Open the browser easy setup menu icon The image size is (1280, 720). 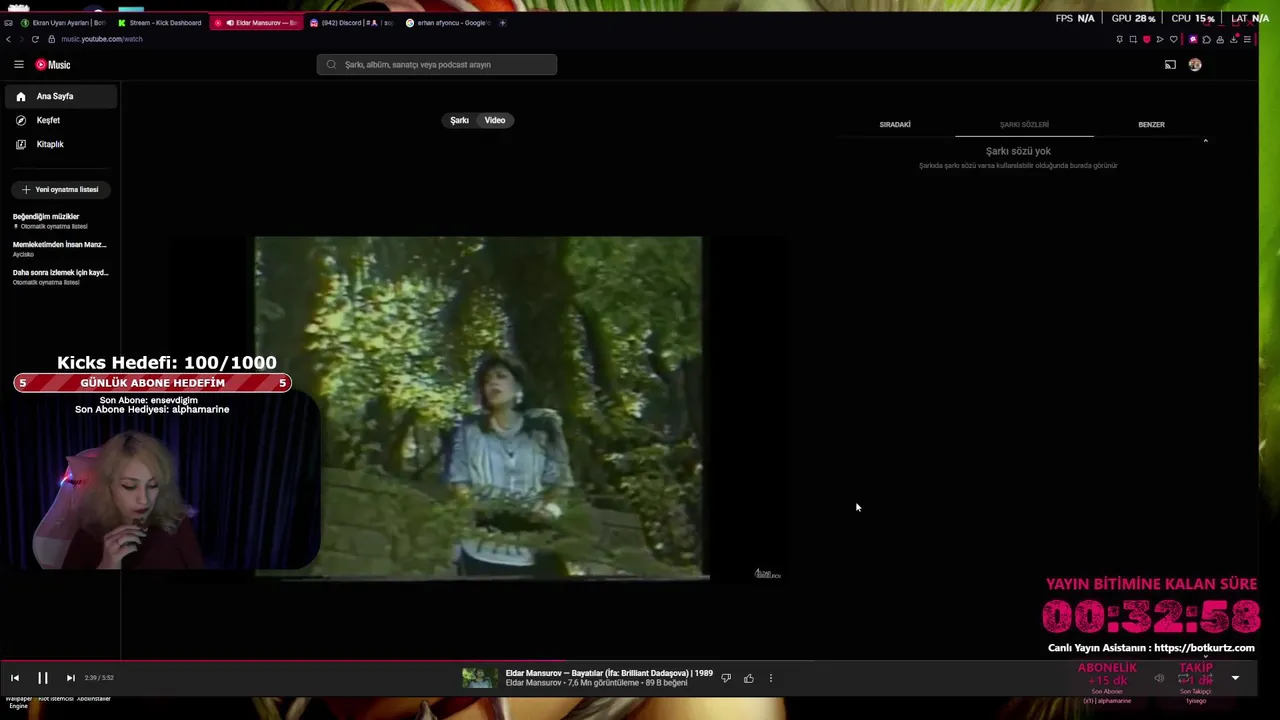pyautogui.click(x=1247, y=39)
